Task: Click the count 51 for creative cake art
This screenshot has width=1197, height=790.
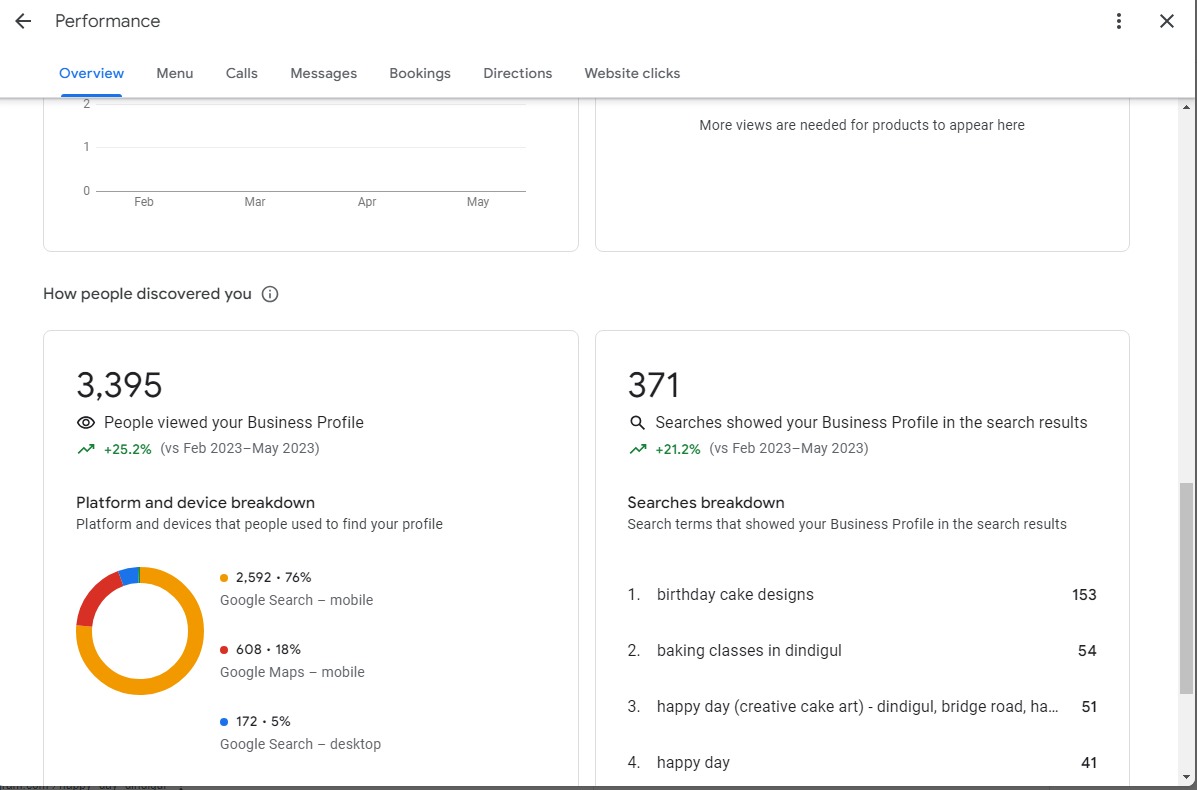Action: click(1089, 707)
